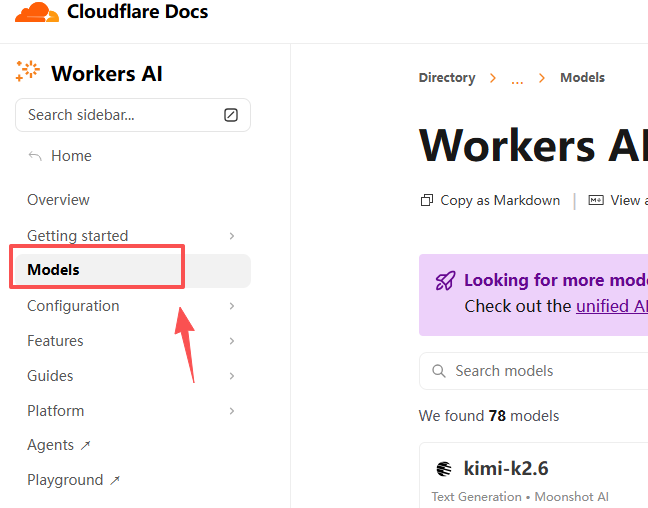Open the Overview sidebar item
Viewport: 648px width, 508px height.
point(58,200)
